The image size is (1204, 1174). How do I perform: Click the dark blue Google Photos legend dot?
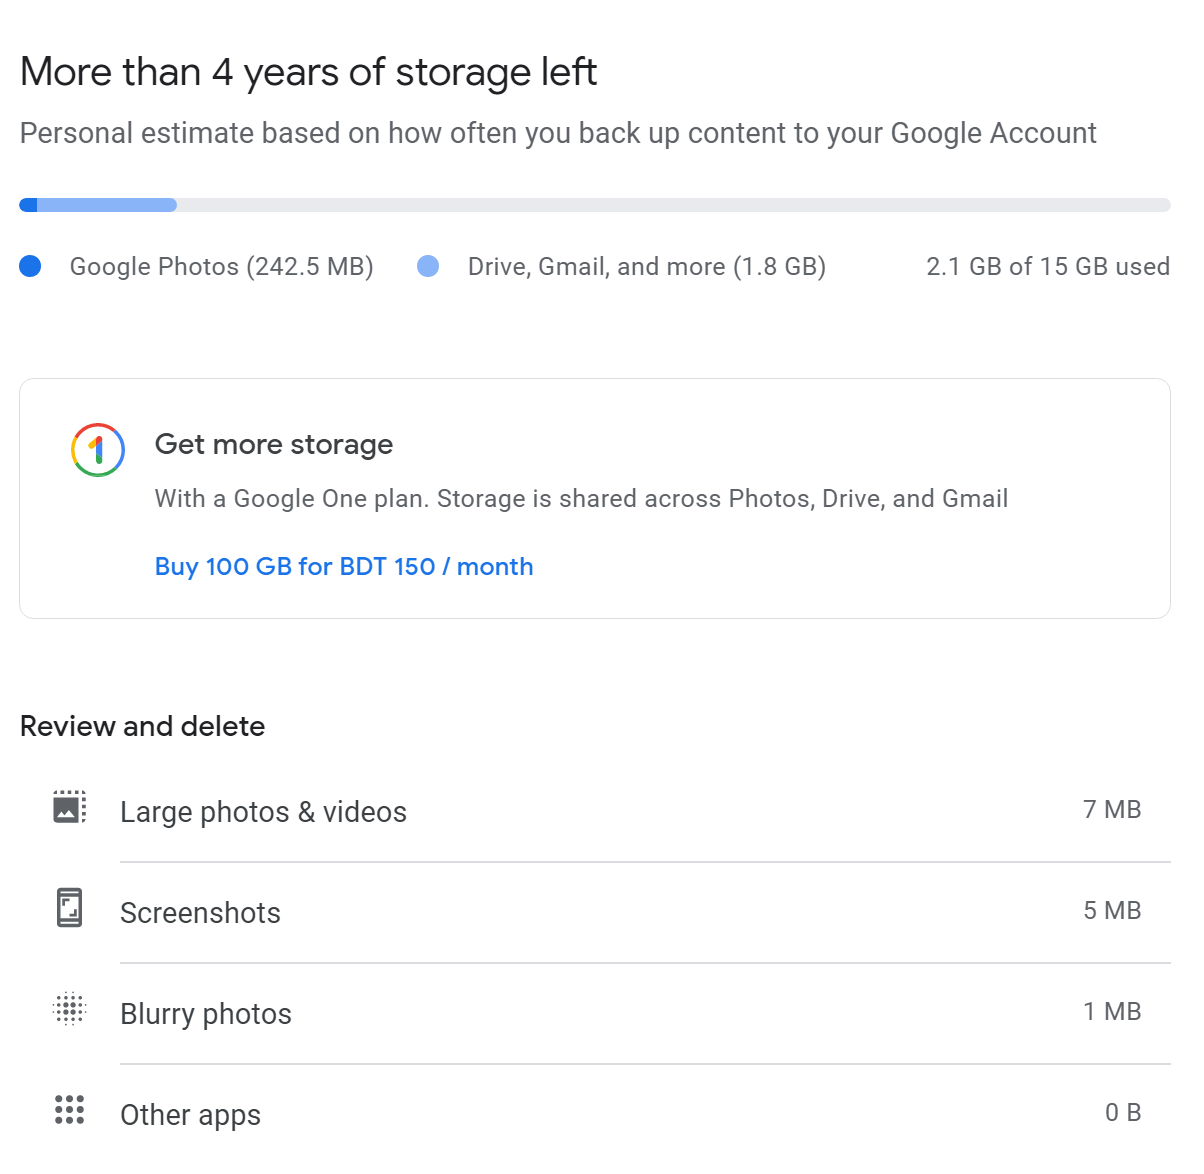(30, 266)
